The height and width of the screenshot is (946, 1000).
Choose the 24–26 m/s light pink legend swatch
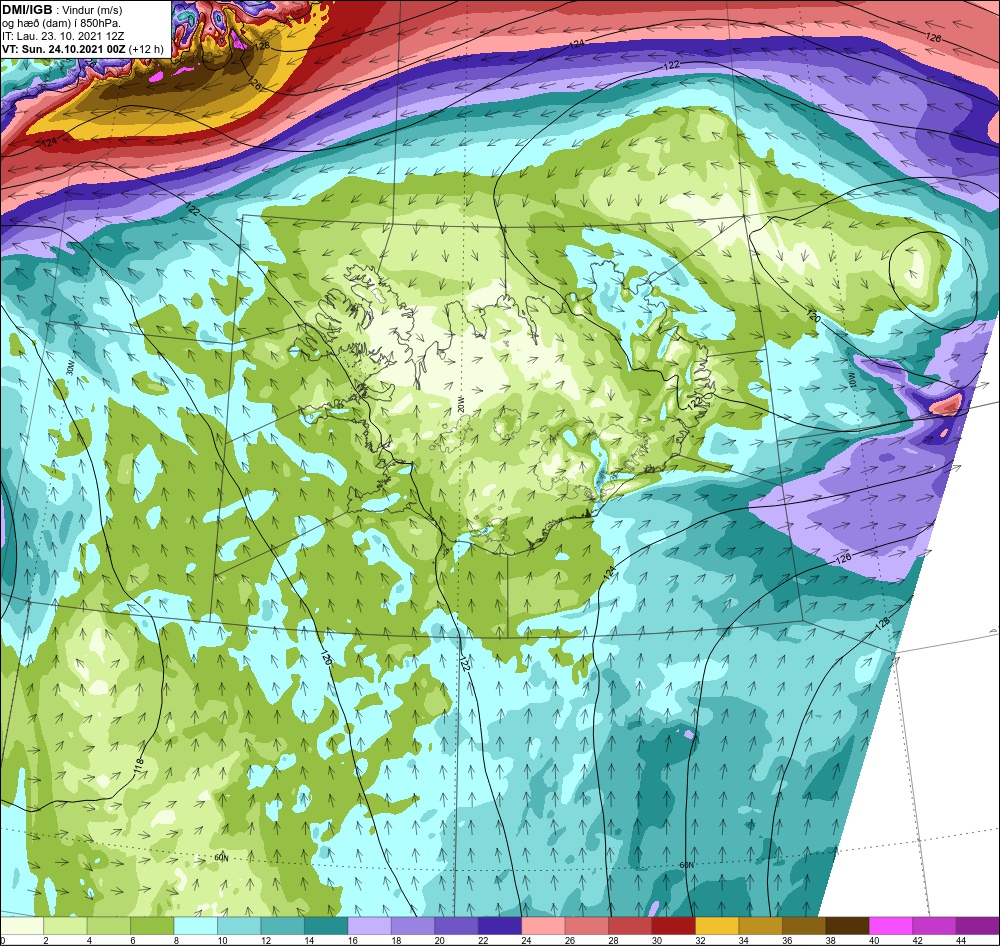[543, 926]
